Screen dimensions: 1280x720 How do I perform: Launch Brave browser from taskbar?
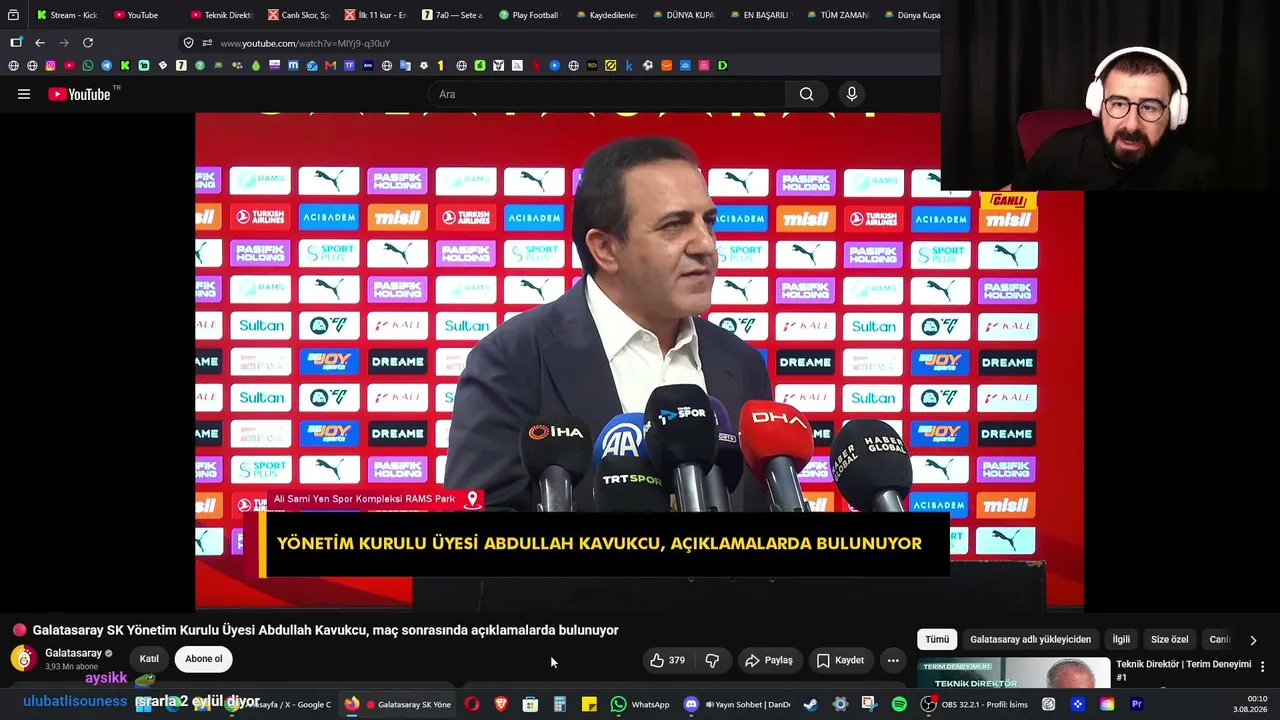point(501,704)
